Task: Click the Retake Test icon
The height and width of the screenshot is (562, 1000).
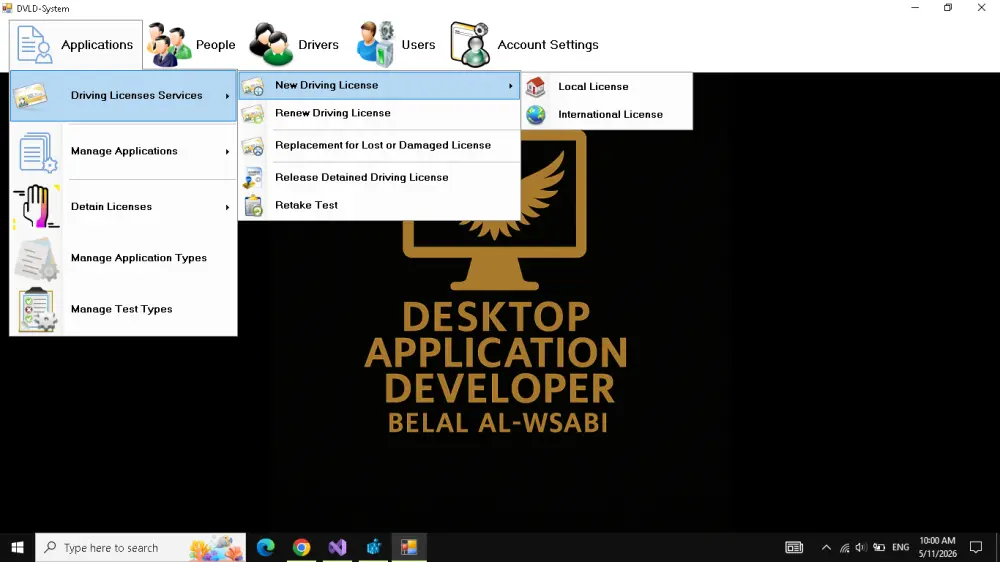Action: tap(253, 205)
